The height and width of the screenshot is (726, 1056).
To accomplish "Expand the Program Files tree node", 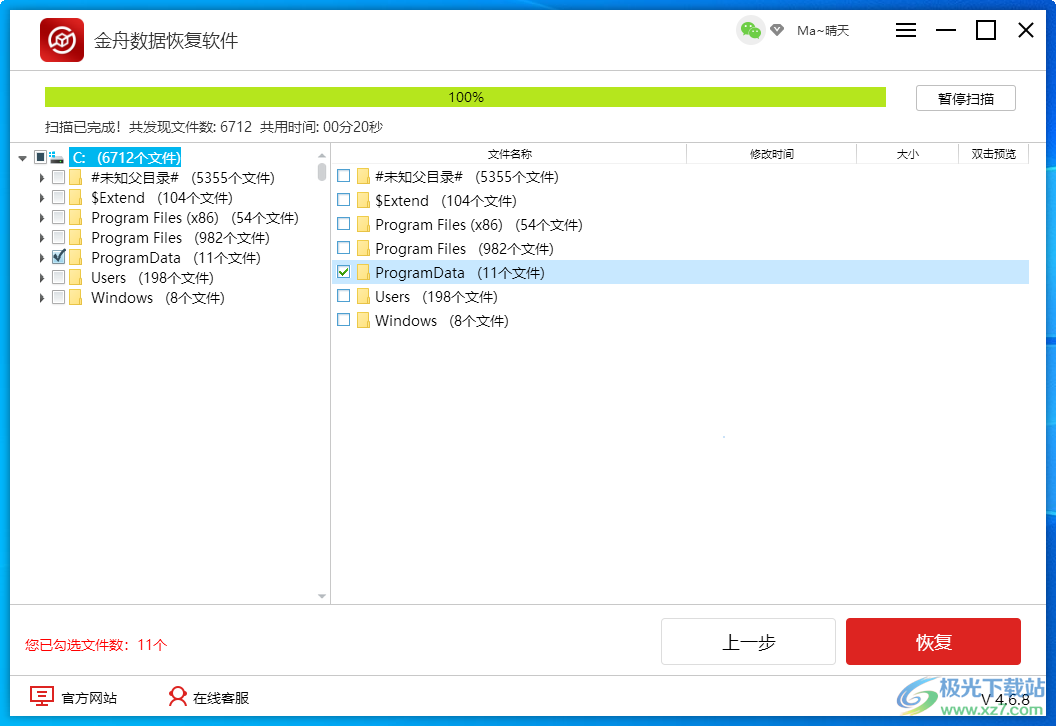I will pos(41,238).
